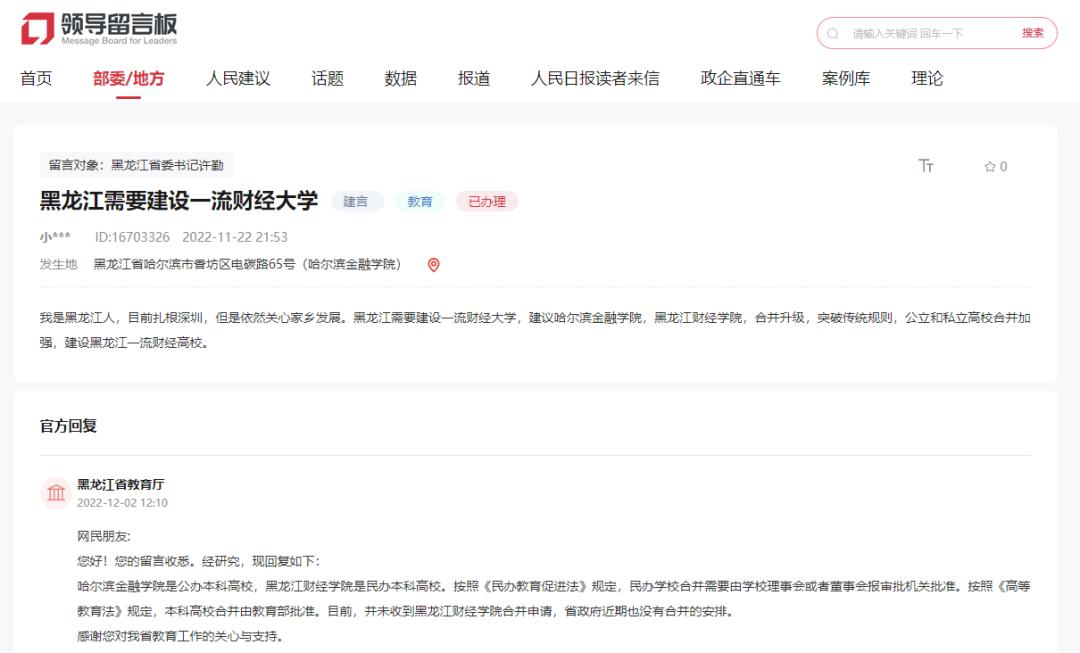Click the Message Board for Leaders logo
Screen dimensions: 1080x653
point(99,29)
